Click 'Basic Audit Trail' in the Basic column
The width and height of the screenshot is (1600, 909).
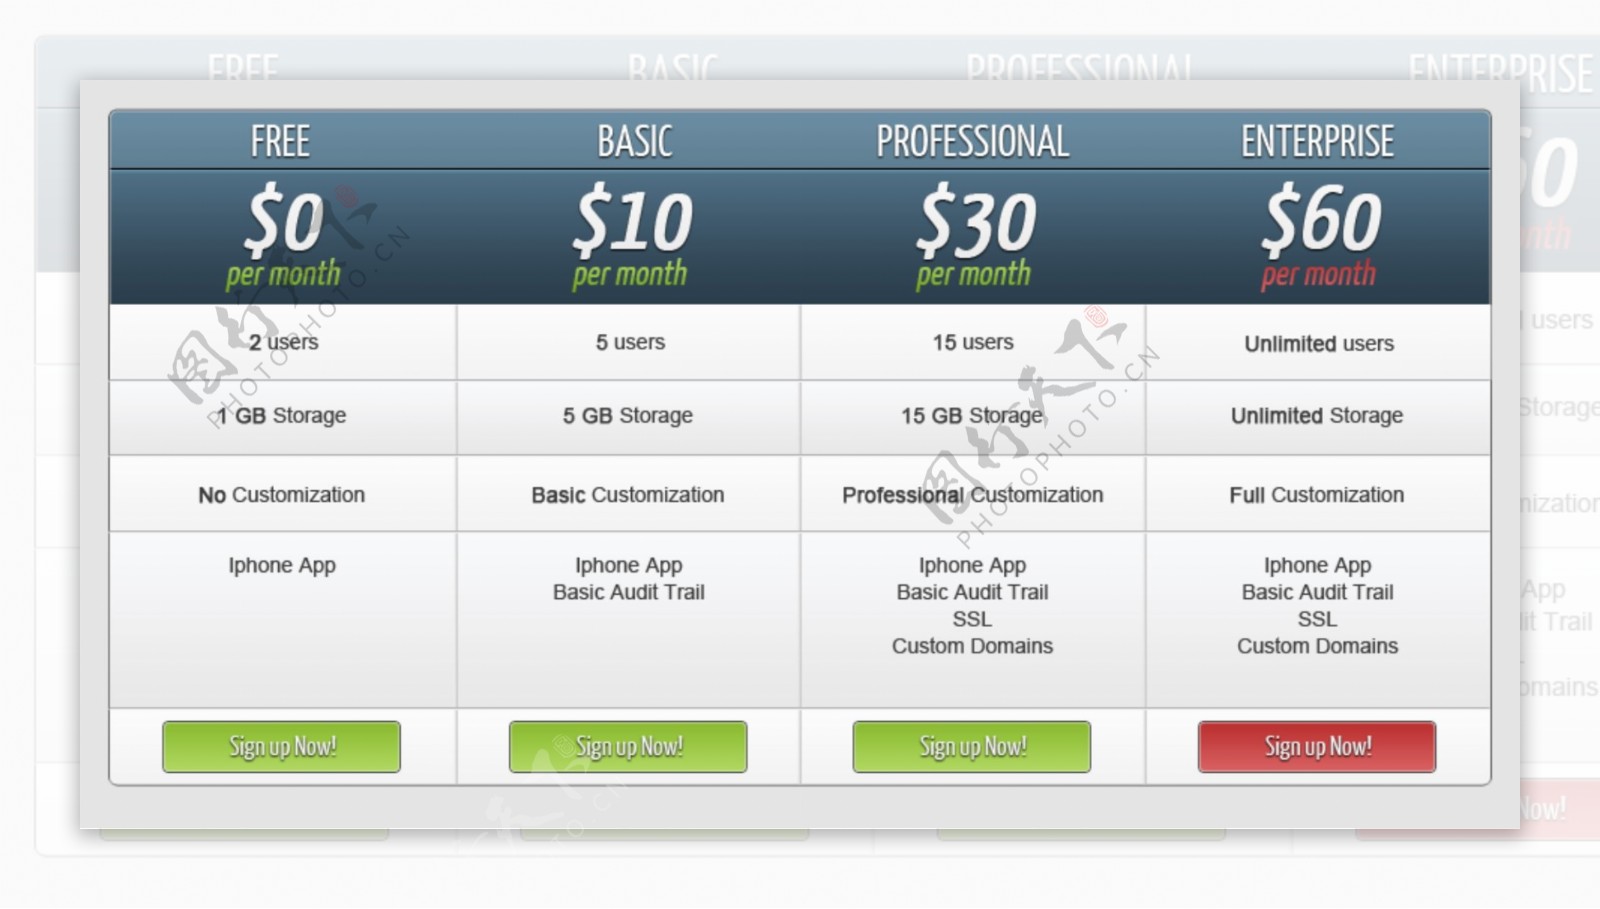[629, 592]
